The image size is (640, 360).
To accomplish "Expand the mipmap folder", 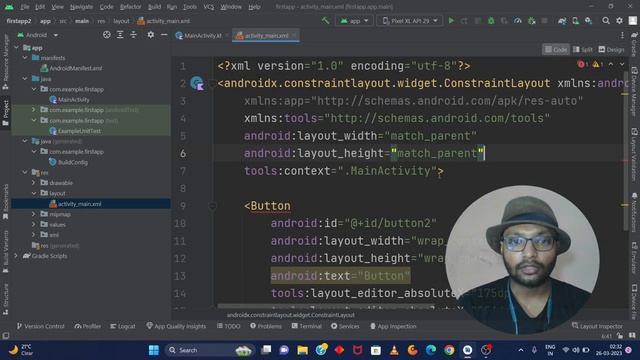I will pyautogui.click(x=34, y=214).
